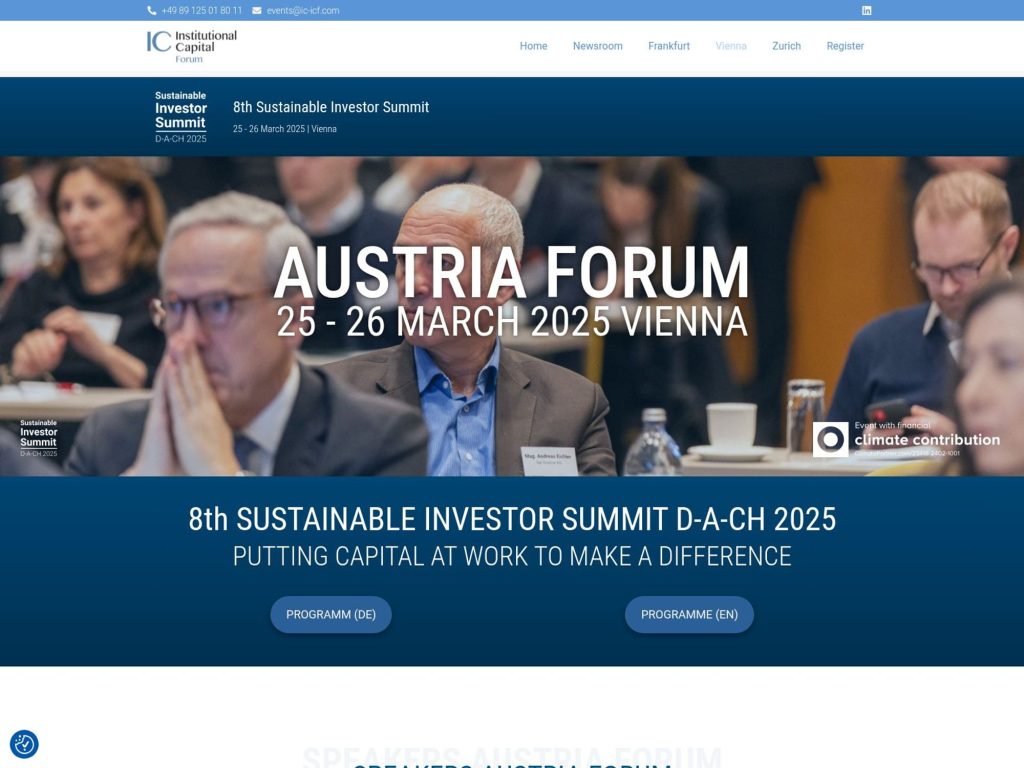Viewport: 1024px width, 768px height.
Task: Click the 8th Sustainable Investor Summit banner heading
Action: click(x=330, y=107)
